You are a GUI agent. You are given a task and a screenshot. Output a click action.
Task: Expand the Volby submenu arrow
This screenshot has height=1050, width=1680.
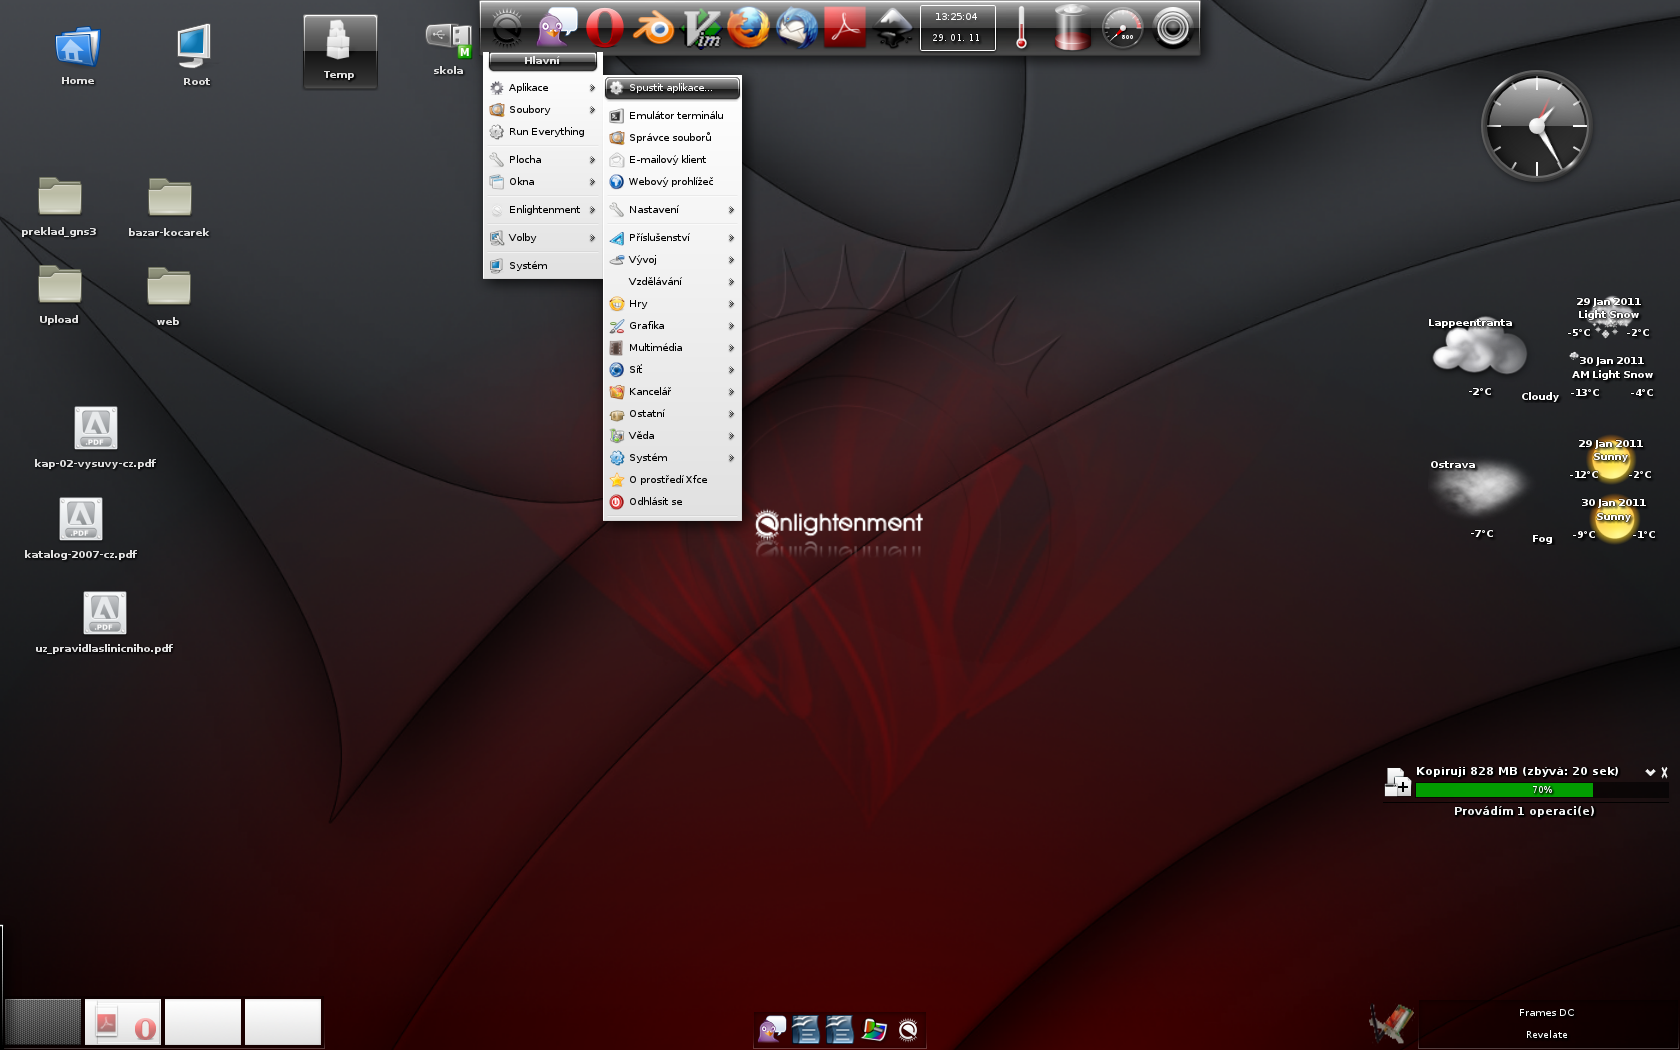pos(592,238)
